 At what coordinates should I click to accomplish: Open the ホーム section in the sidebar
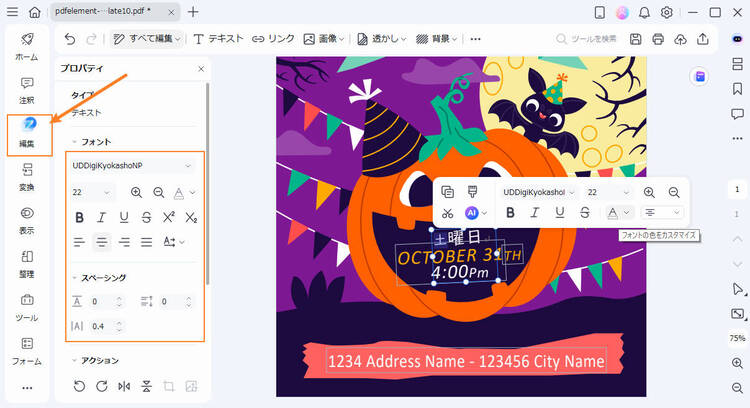pos(27,47)
